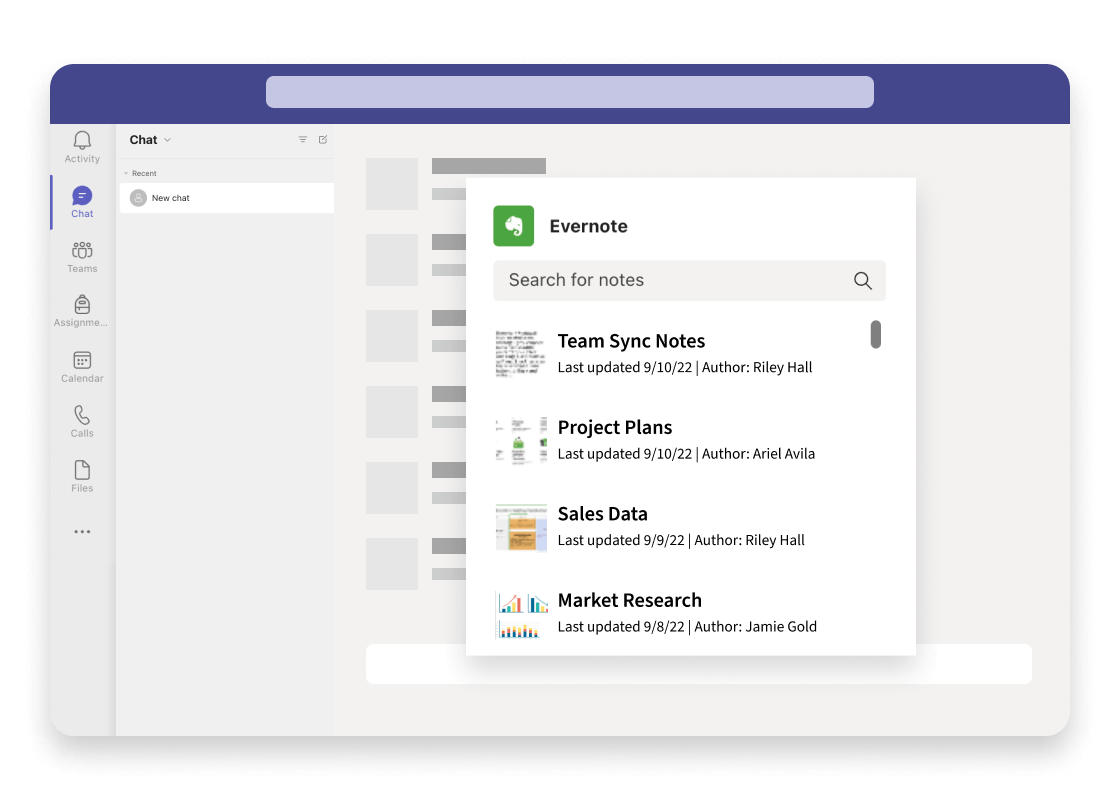Viewport: 1120px width, 800px height.
Task: Select the Project Plans title
Action: pyautogui.click(x=615, y=428)
